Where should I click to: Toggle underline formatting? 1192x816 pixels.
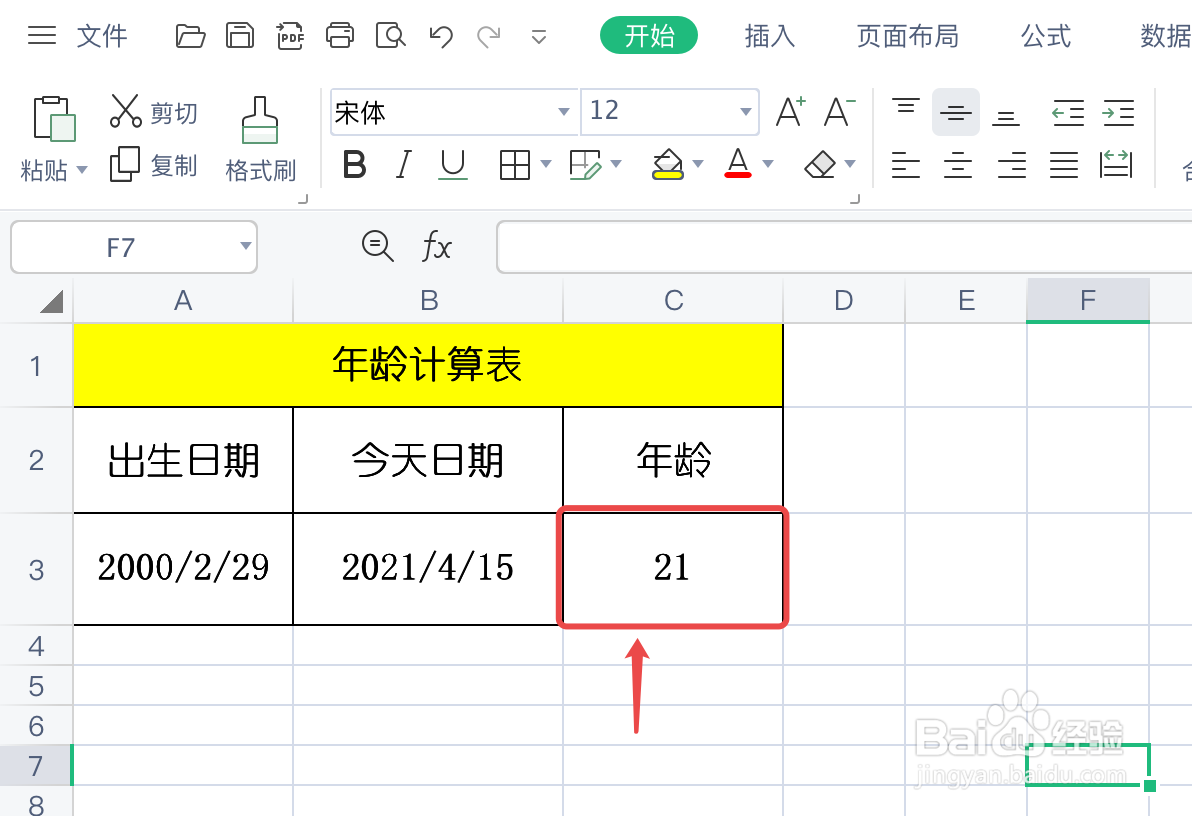tap(452, 165)
